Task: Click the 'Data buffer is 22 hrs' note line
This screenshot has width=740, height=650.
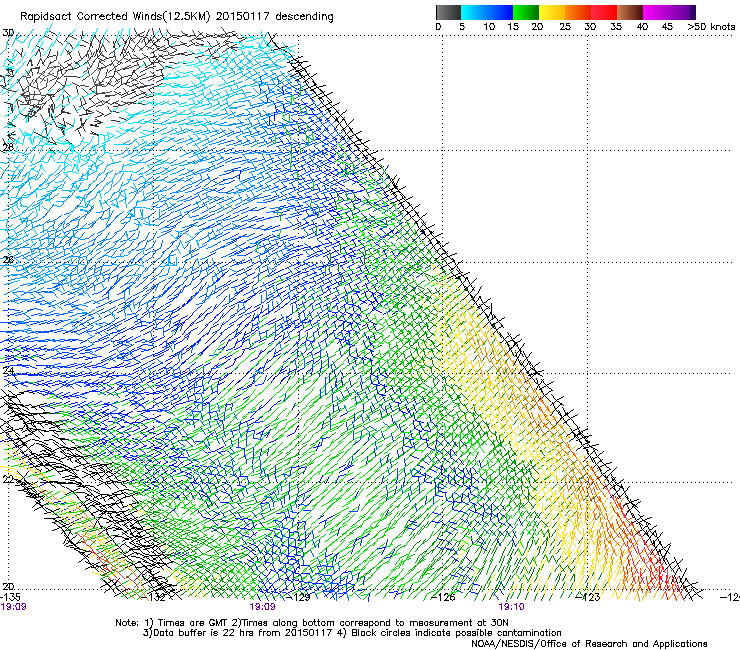Action: pyautogui.click(x=352, y=633)
